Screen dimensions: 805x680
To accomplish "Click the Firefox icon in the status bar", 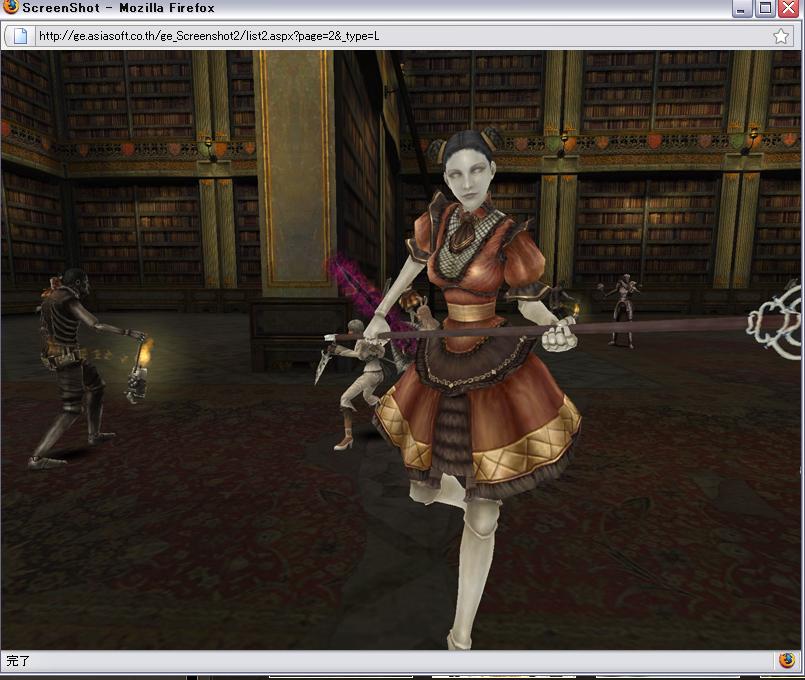I will (786, 660).
